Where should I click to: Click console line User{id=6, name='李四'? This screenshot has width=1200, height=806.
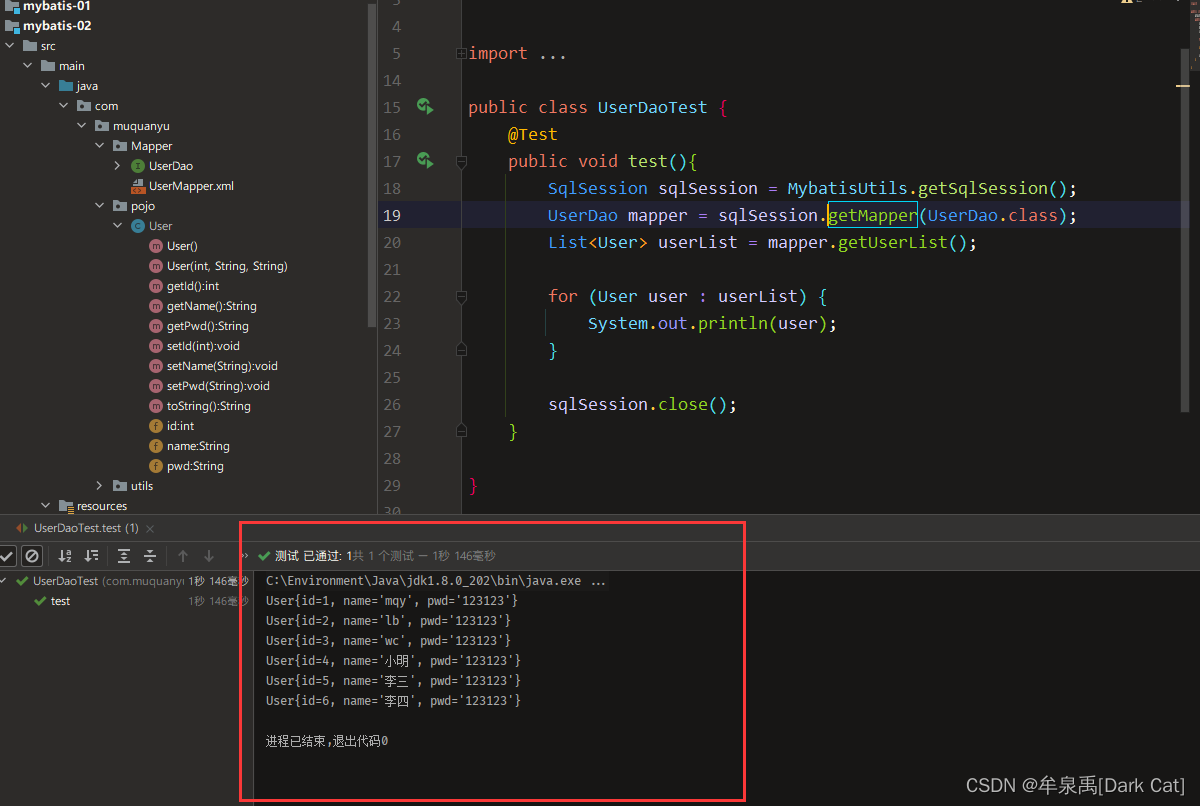(x=393, y=701)
